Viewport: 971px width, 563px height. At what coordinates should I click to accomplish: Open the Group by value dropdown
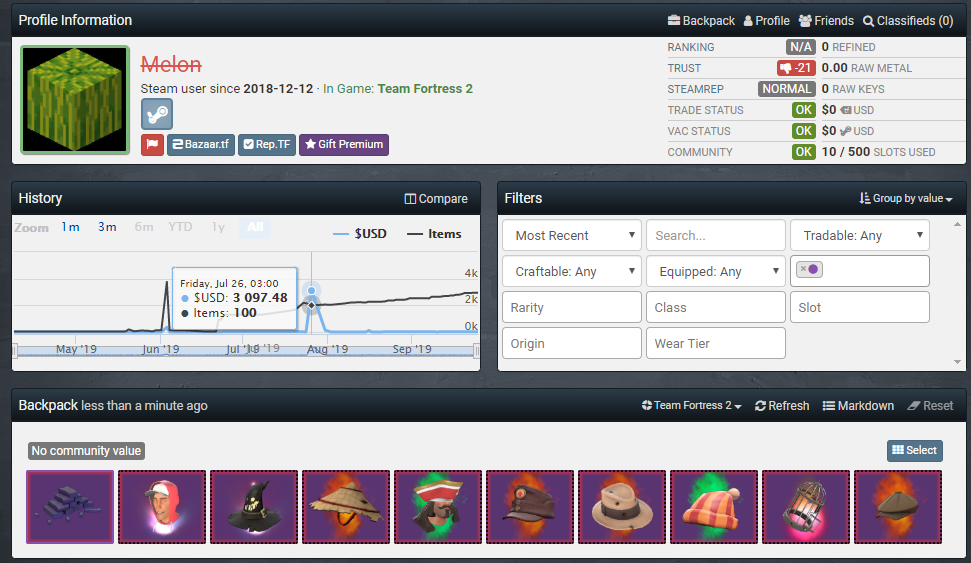tap(906, 198)
